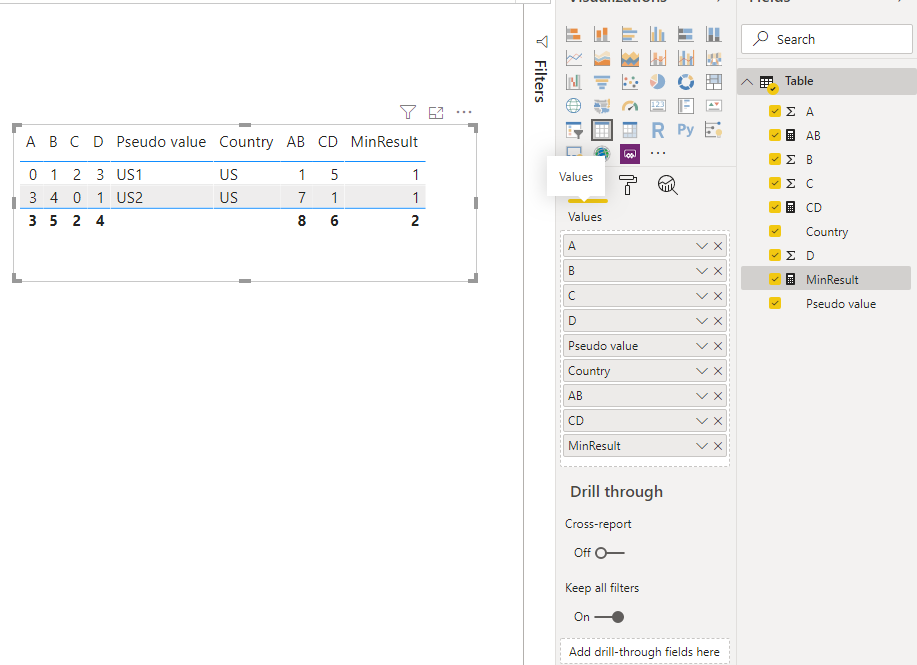This screenshot has width=917, height=665.
Task: Select the Power Apps visual
Action: (630, 154)
